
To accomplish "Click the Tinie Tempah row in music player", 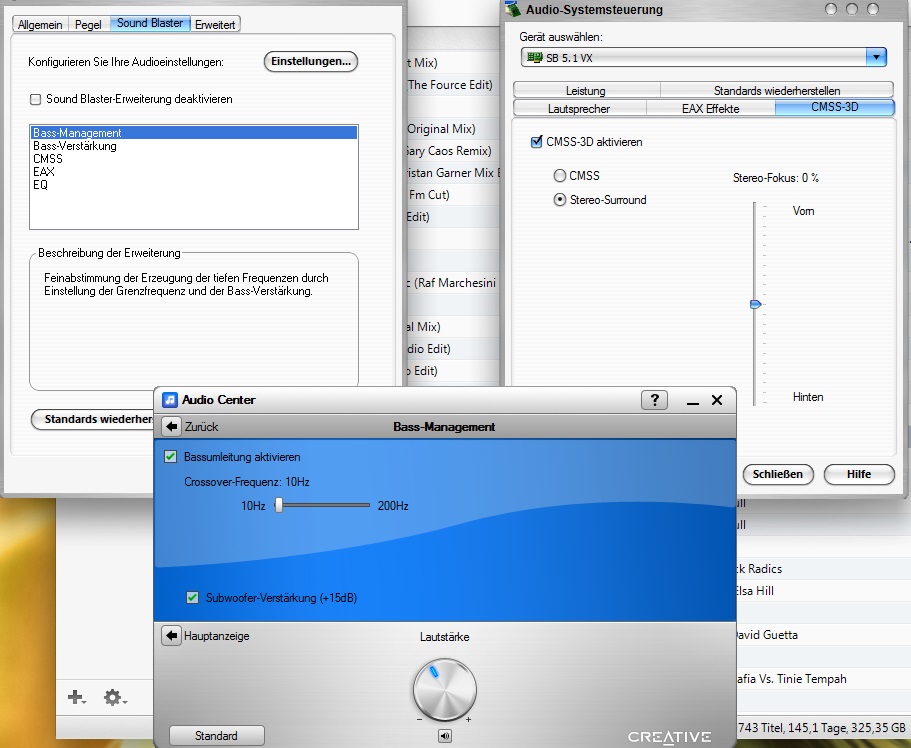I will pyautogui.click(x=823, y=679).
